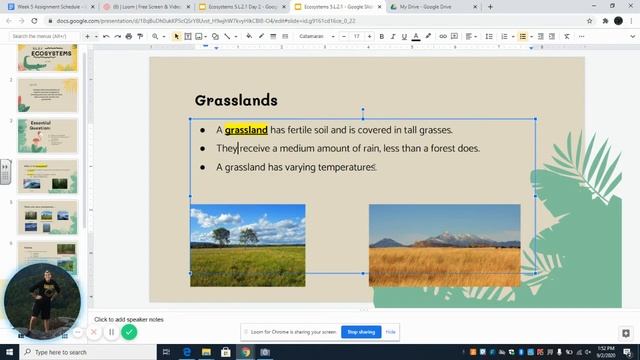Open the line type dropdown arrow
The height and width of the screenshot is (360, 640).
(236, 36)
